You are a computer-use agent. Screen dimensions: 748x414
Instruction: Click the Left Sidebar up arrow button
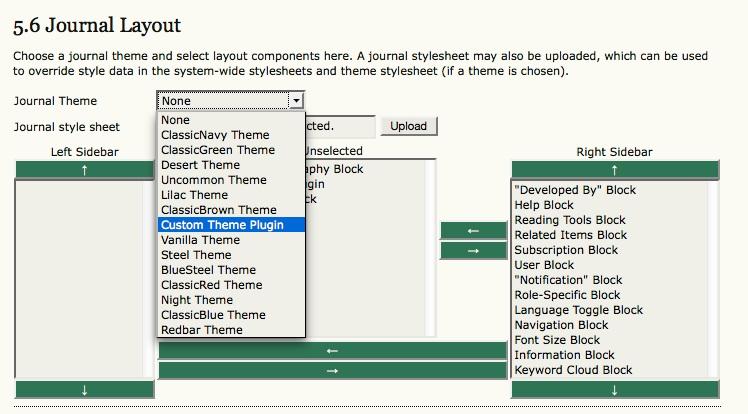point(84,170)
